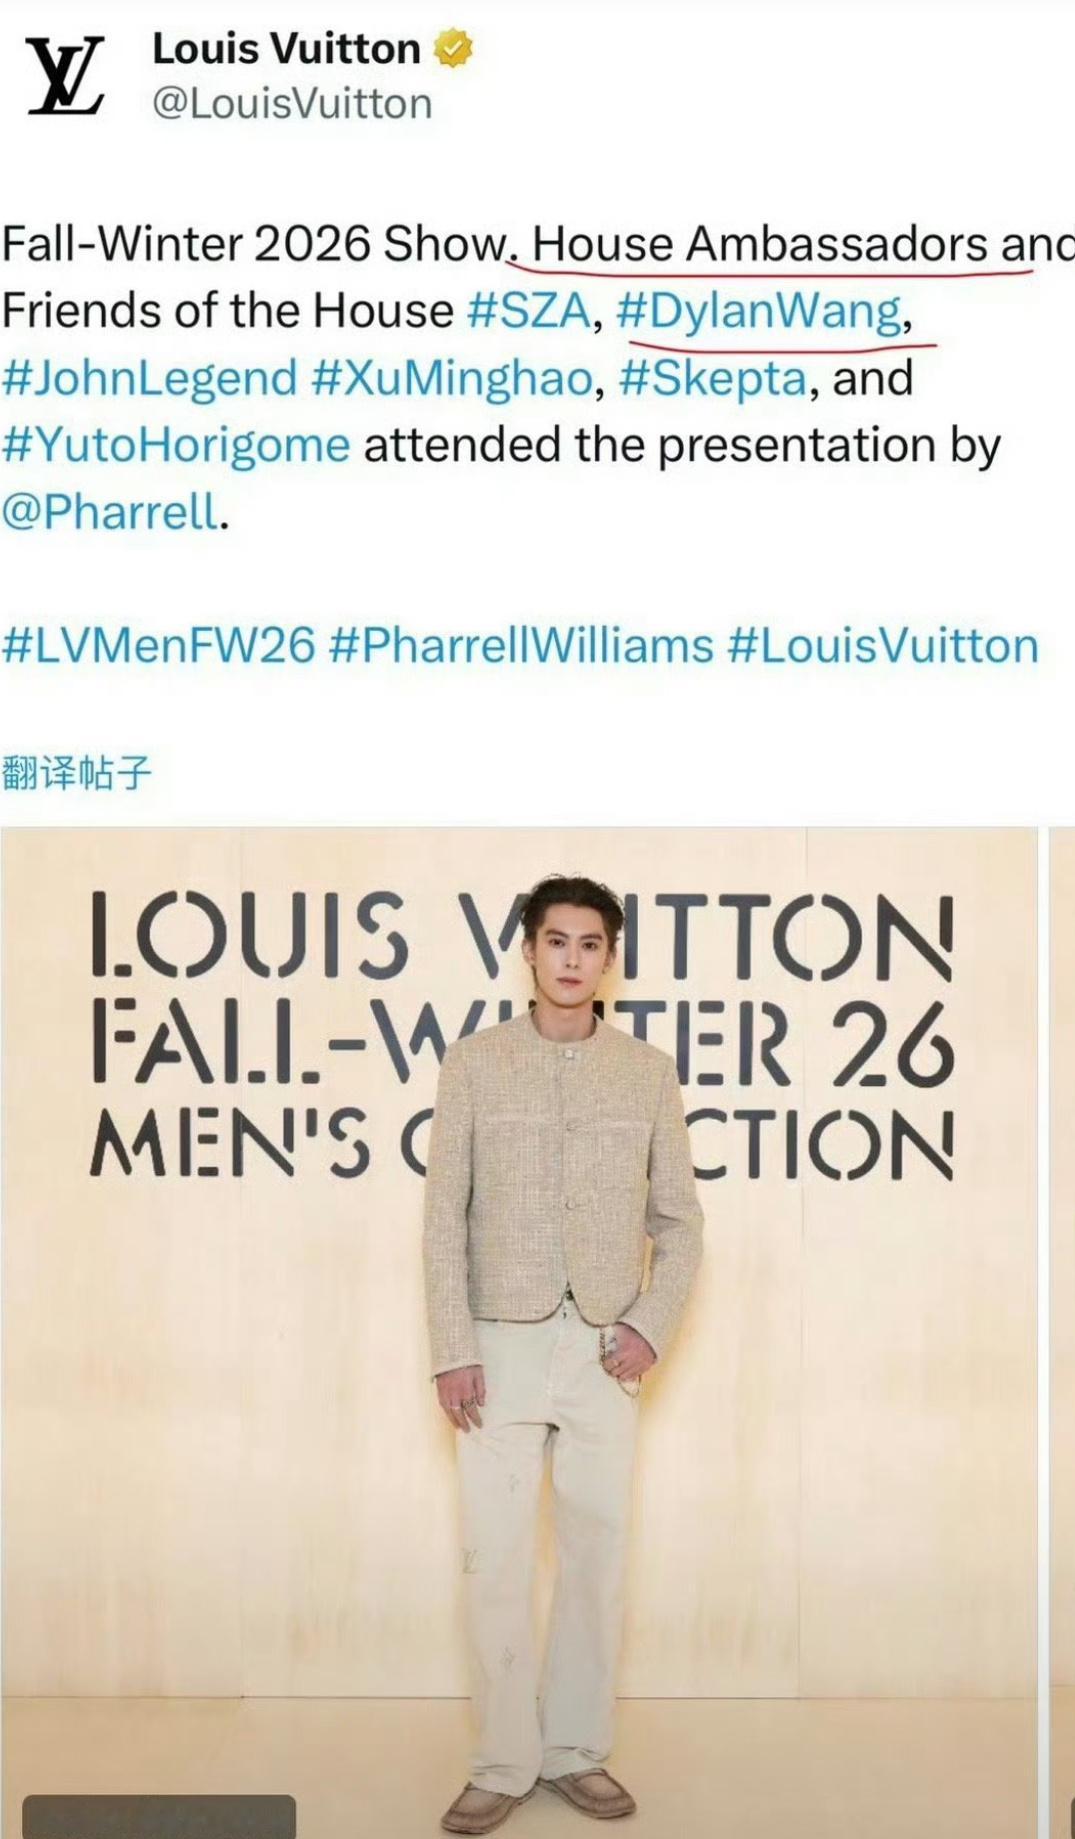Screen dimensions: 1075x1839
Task: Open the Louis Vuitton display name
Action: coord(286,49)
